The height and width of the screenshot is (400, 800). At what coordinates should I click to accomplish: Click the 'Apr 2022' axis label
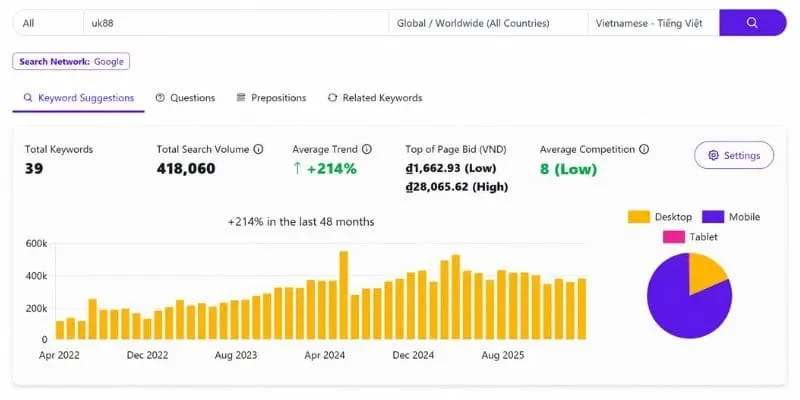59,355
